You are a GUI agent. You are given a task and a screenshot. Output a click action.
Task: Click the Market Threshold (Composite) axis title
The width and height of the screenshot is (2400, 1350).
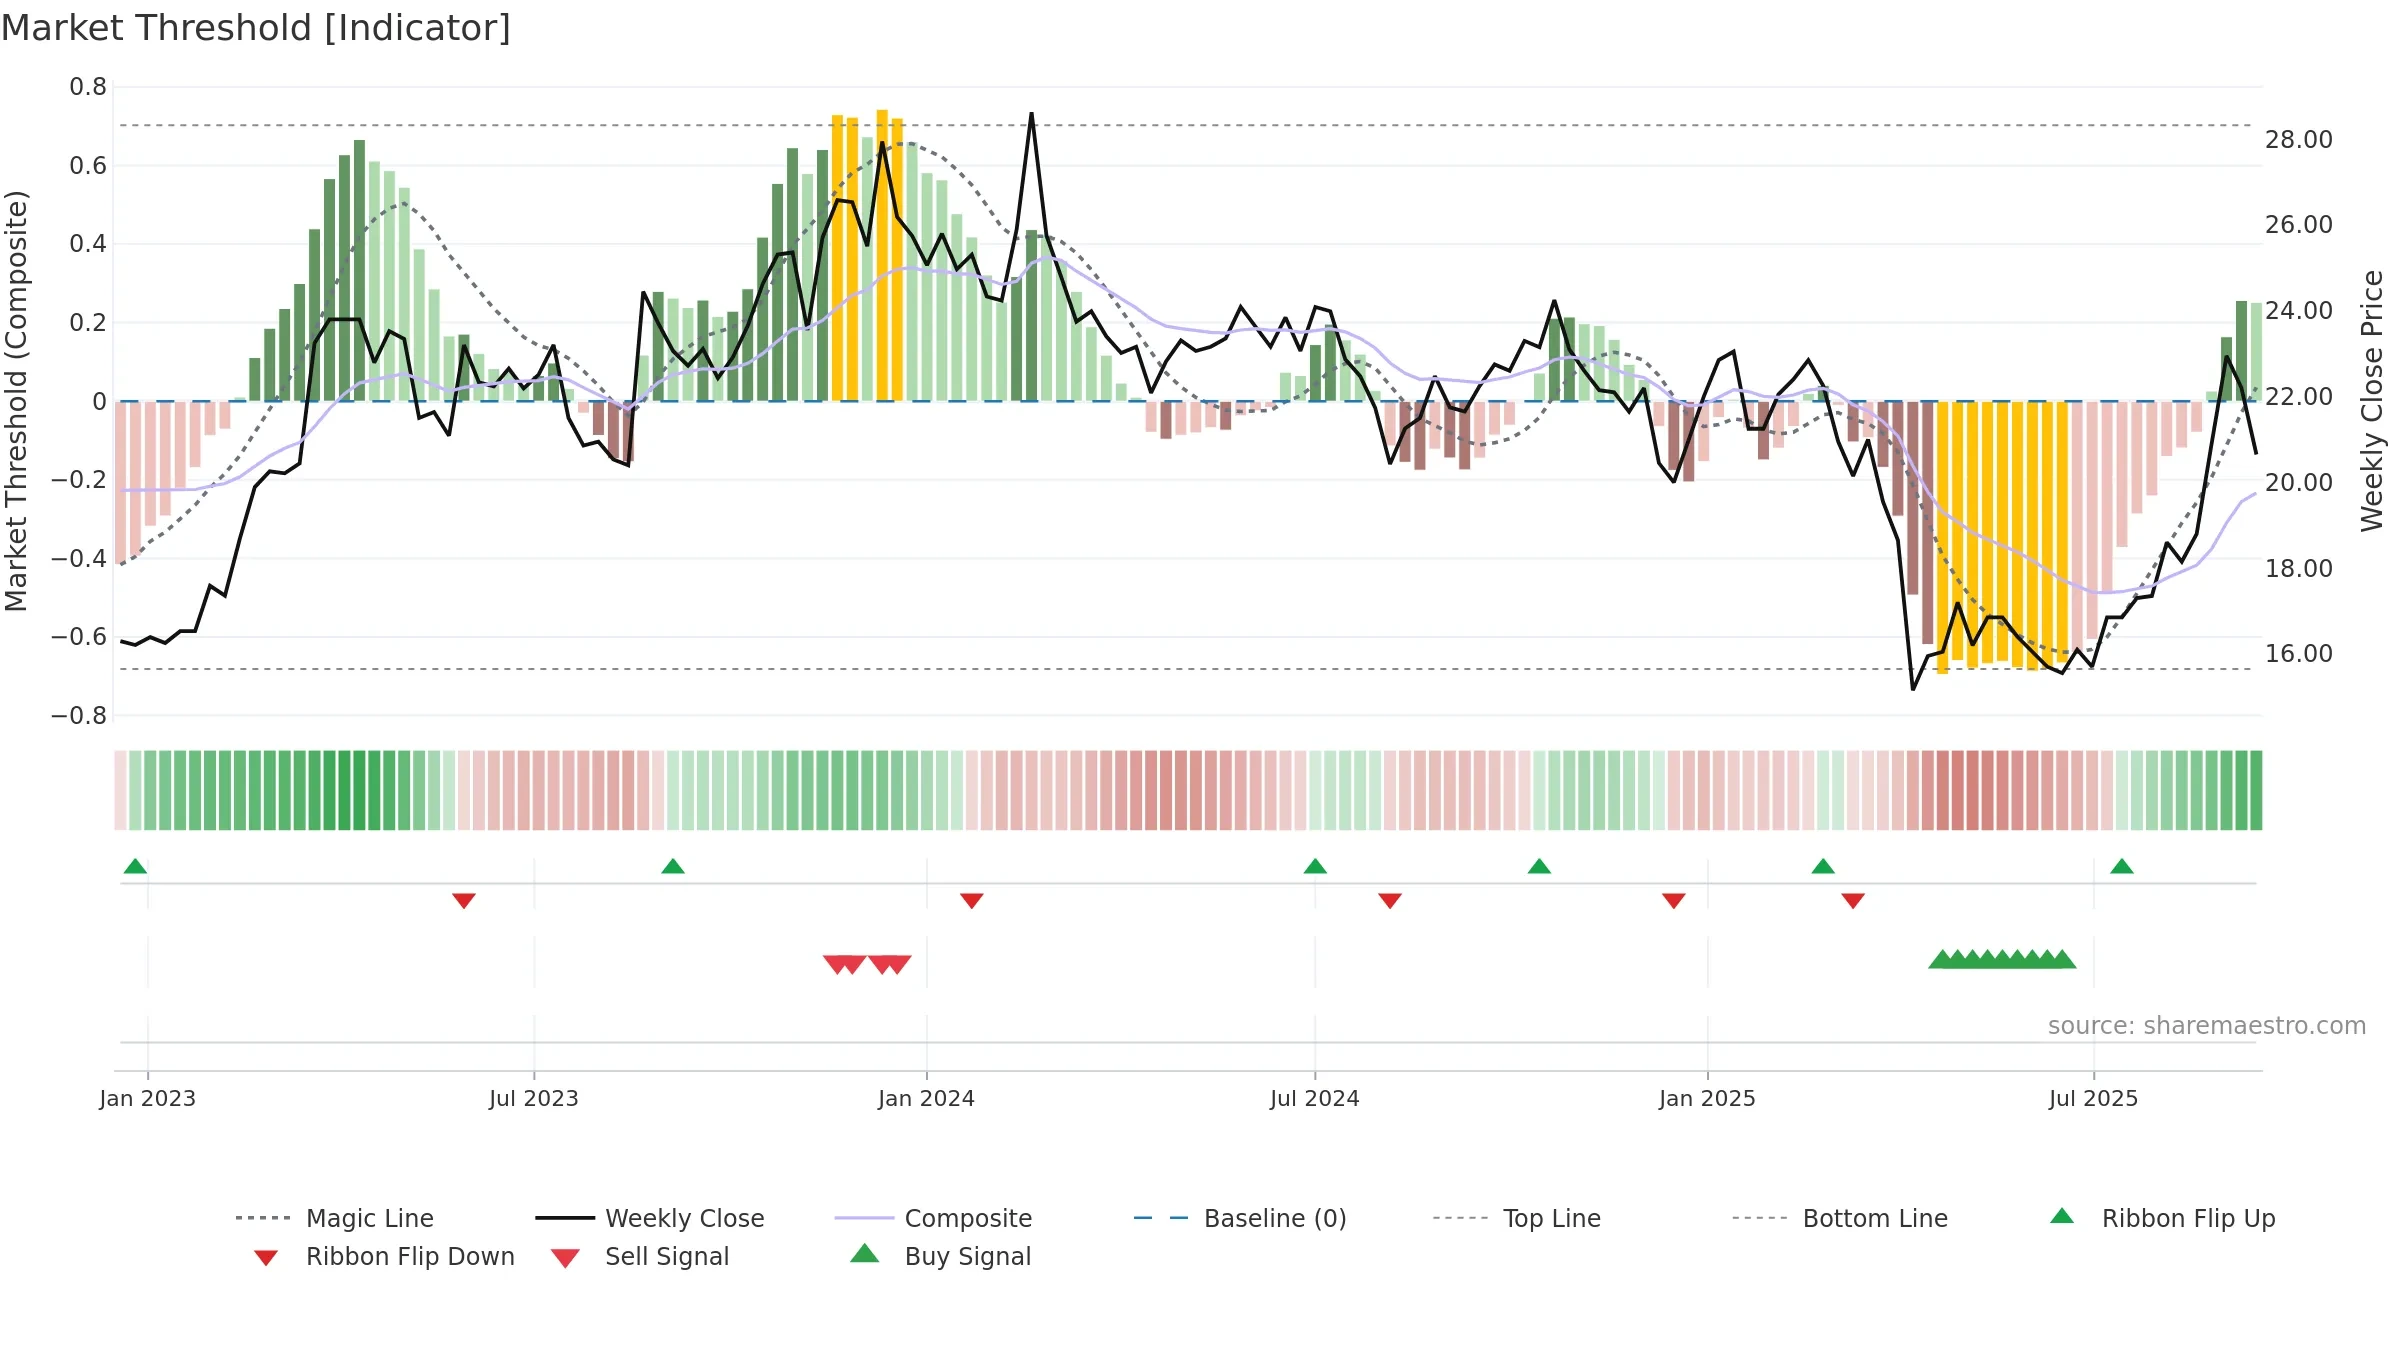pyautogui.click(x=16, y=401)
